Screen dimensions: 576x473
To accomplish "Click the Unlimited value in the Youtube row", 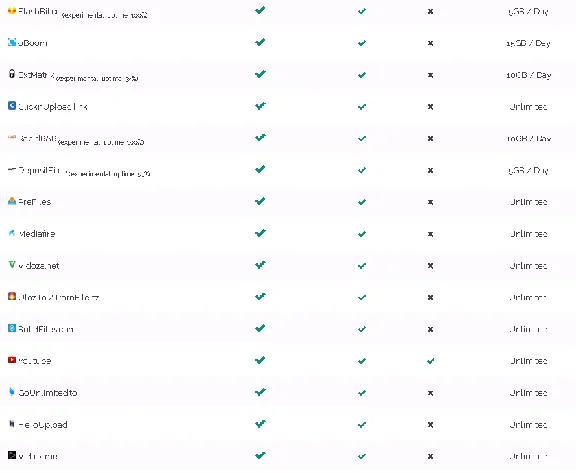I will tap(529, 361).
